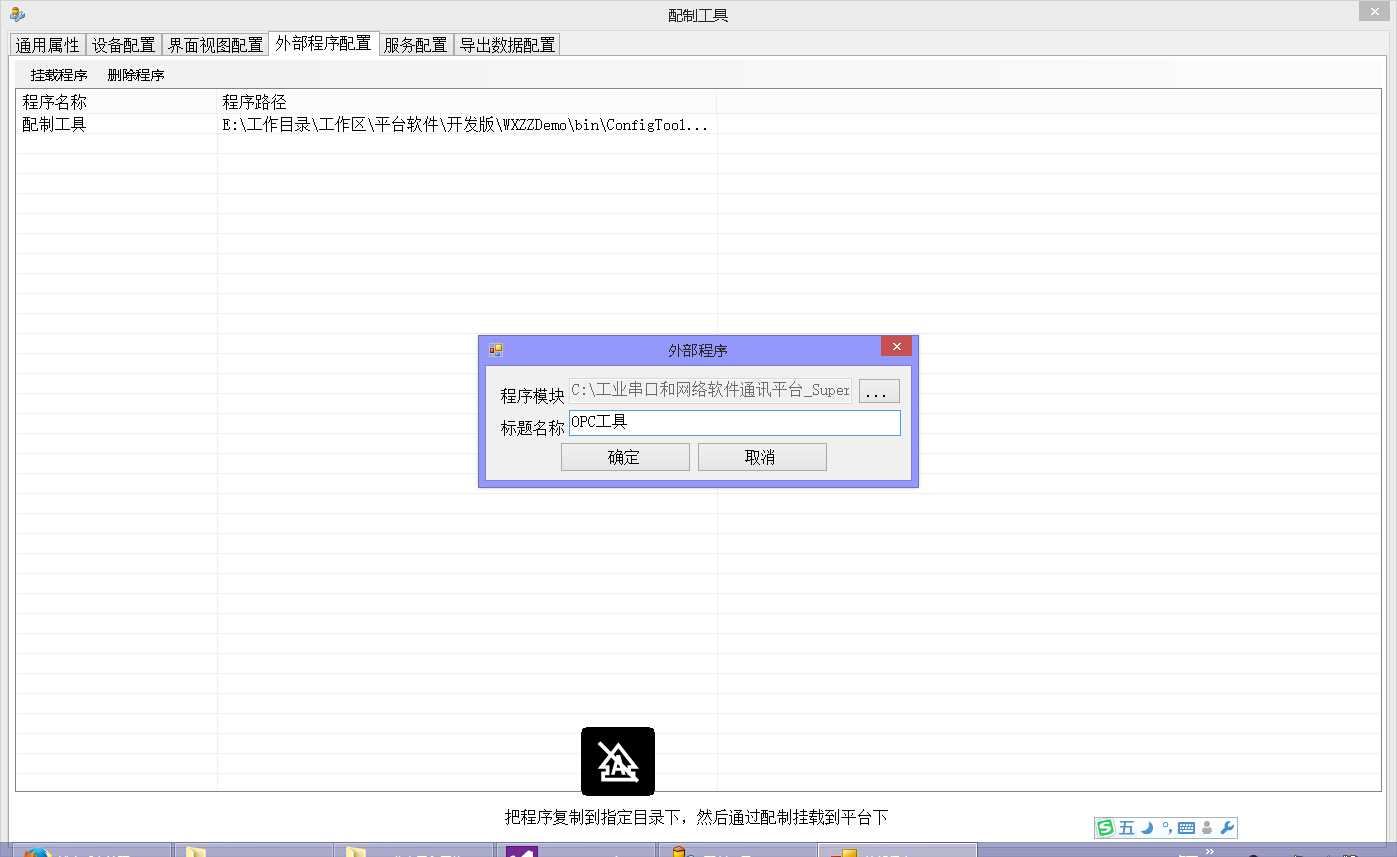1397x857 pixels.
Task: Open the 服务配置 tab
Action: click(x=415, y=45)
